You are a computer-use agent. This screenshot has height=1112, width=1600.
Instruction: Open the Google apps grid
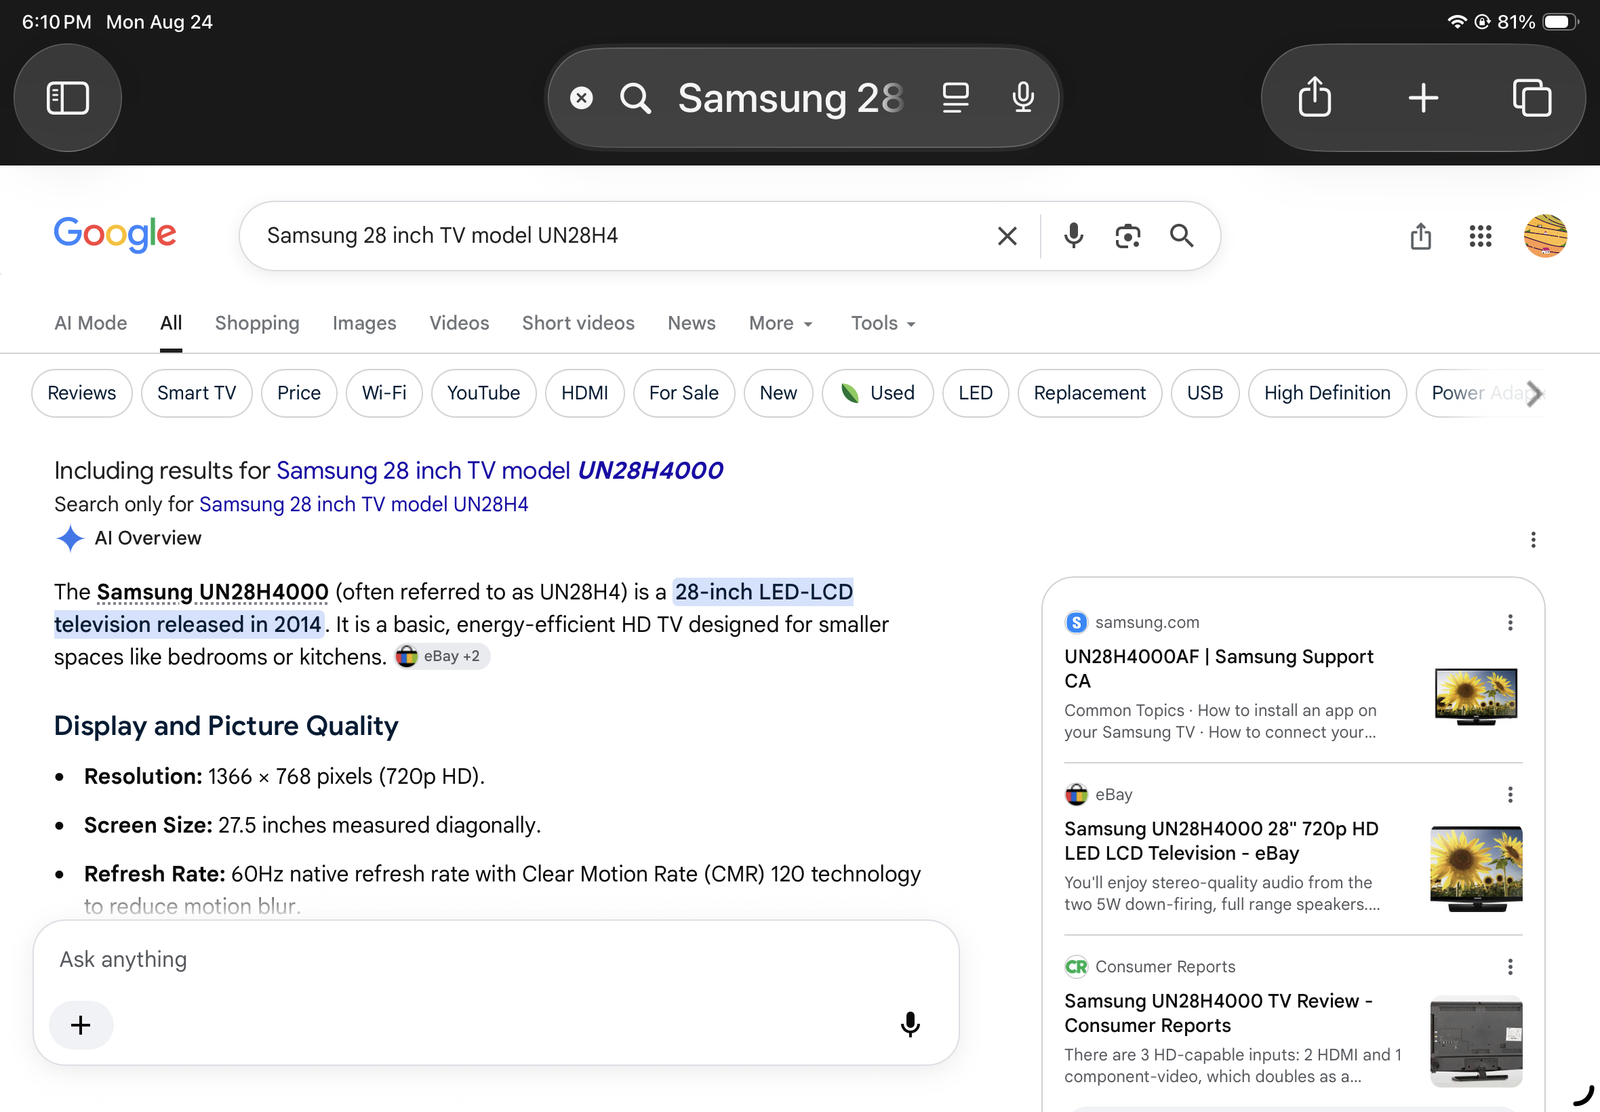(x=1480, y=236)
